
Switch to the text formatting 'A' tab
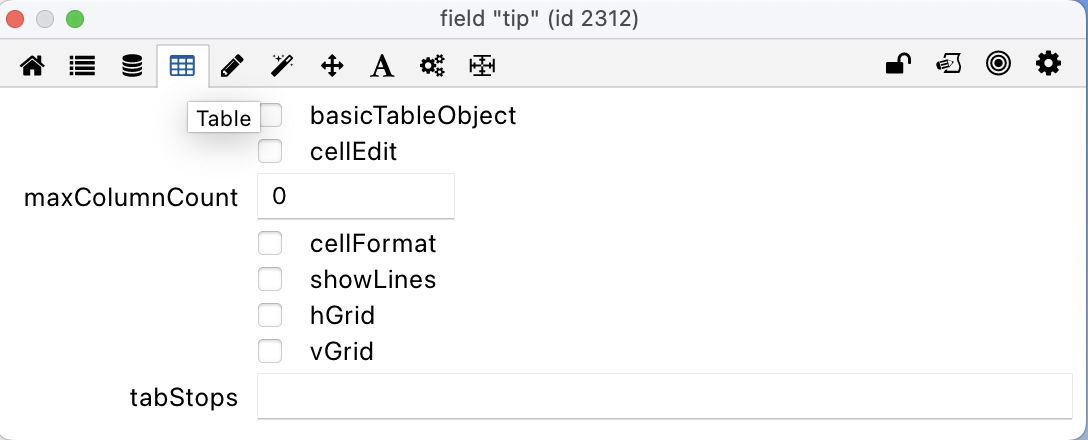381,66
